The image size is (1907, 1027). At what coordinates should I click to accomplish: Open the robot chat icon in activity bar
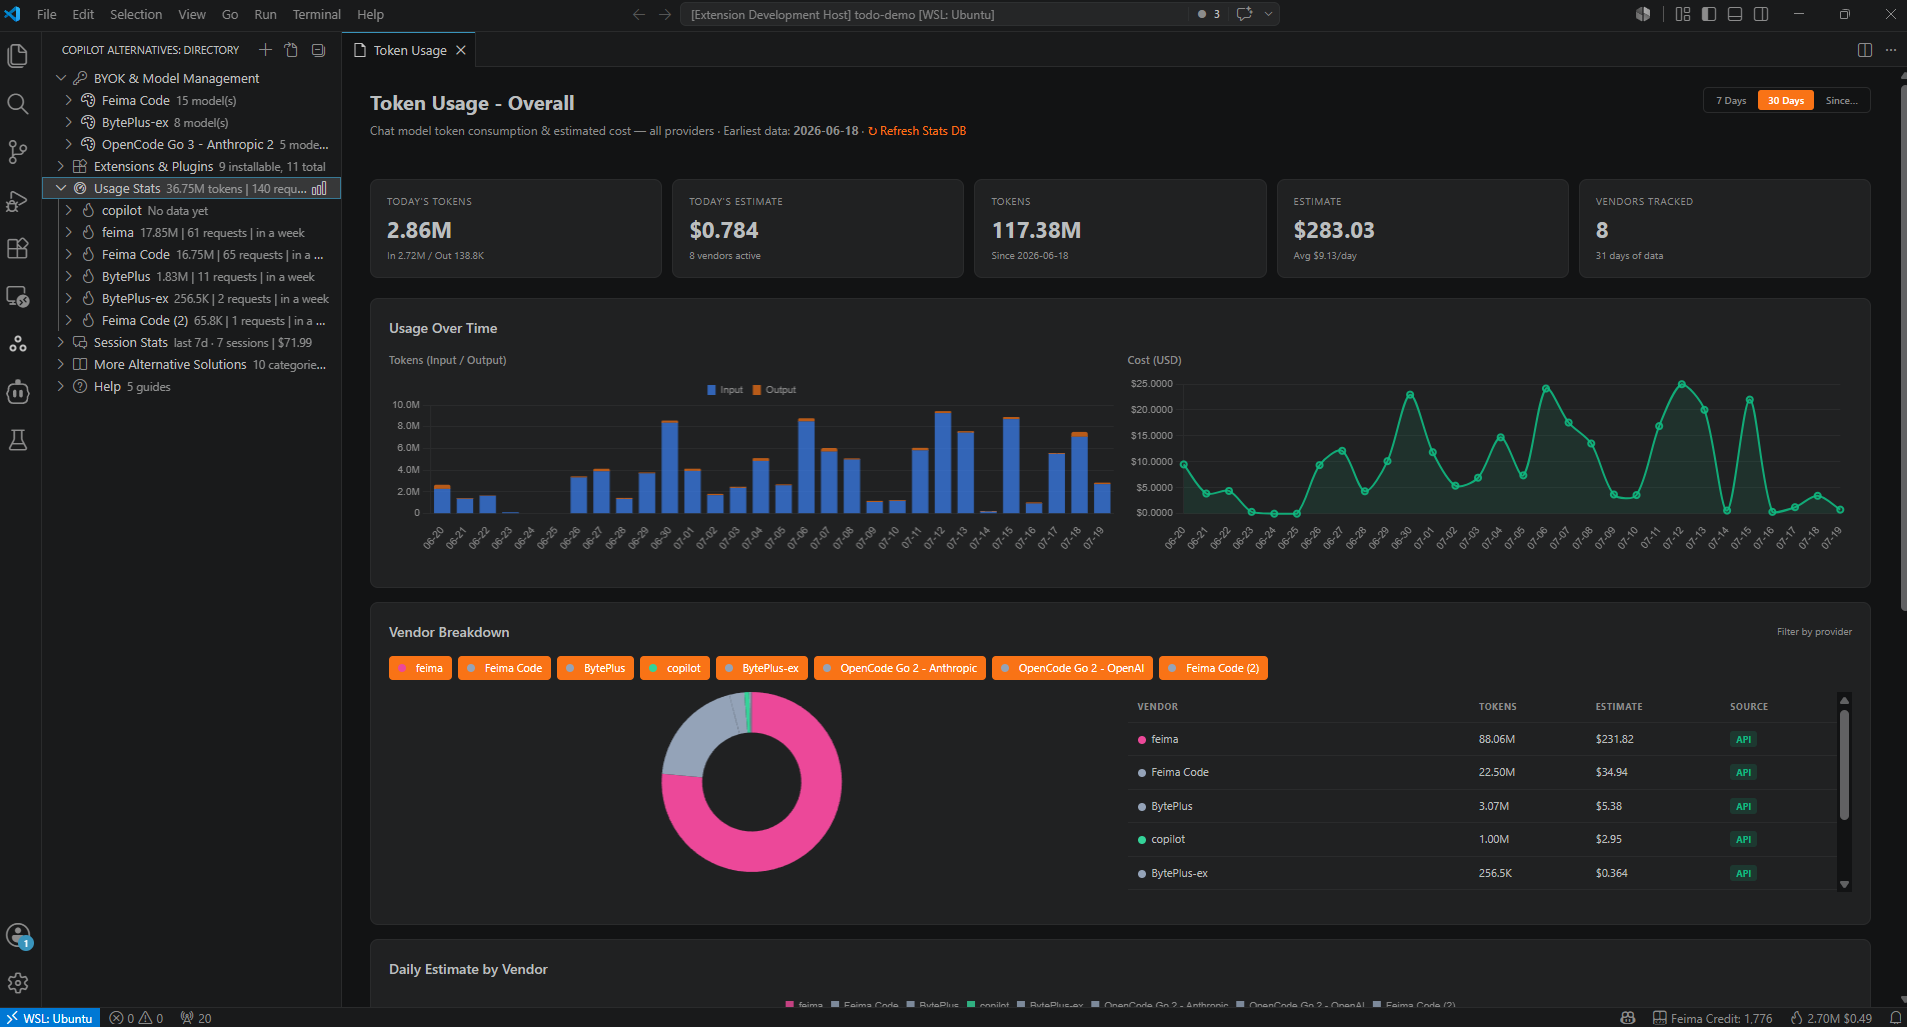[x=18, y=392]
